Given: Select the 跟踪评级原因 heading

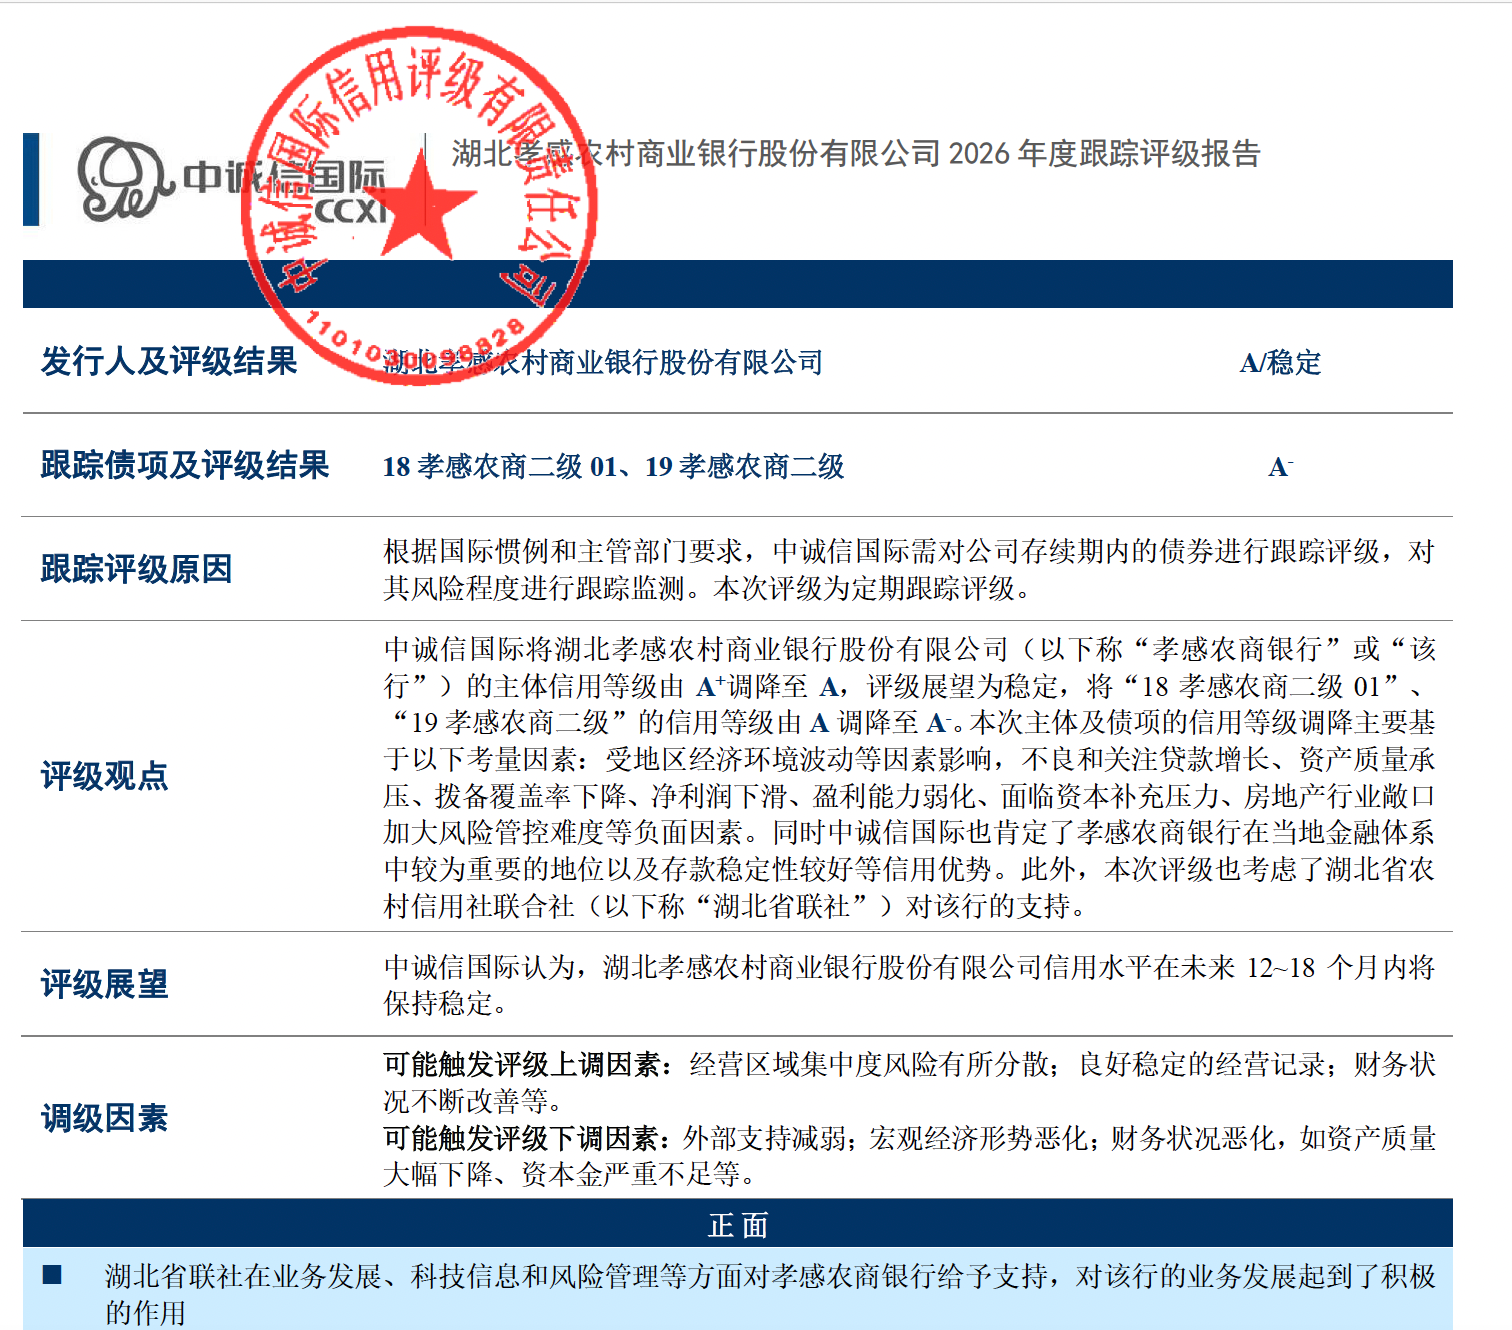Looking at the screenshot, I should [x=136, y=569].
